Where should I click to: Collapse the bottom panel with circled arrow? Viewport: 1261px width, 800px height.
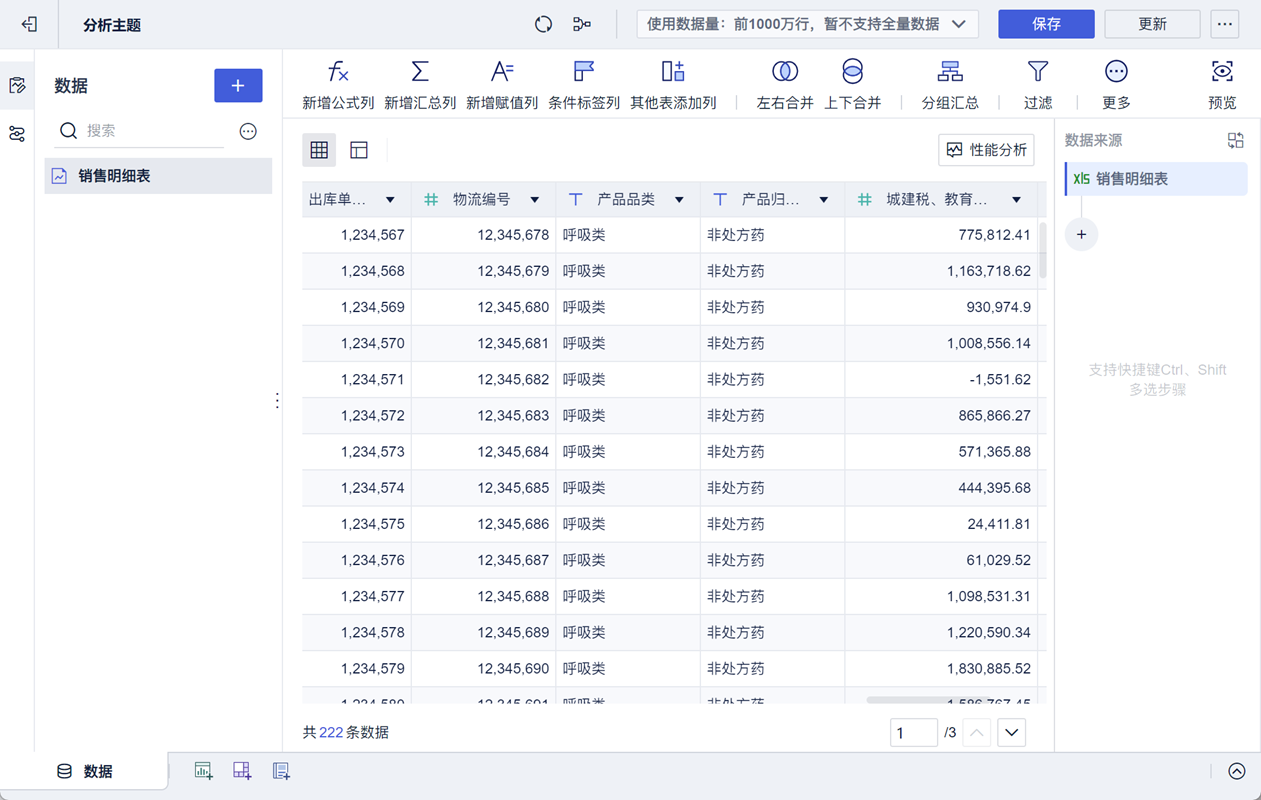point(1237,771)
